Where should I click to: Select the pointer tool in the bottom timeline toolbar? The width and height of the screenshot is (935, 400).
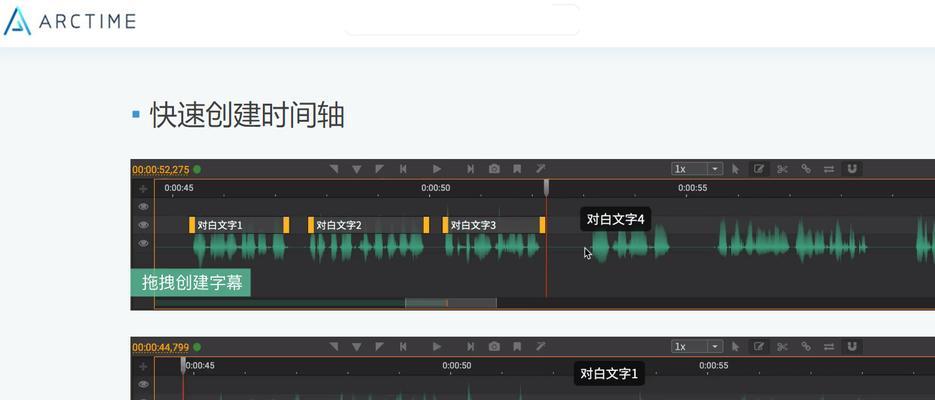736,346
